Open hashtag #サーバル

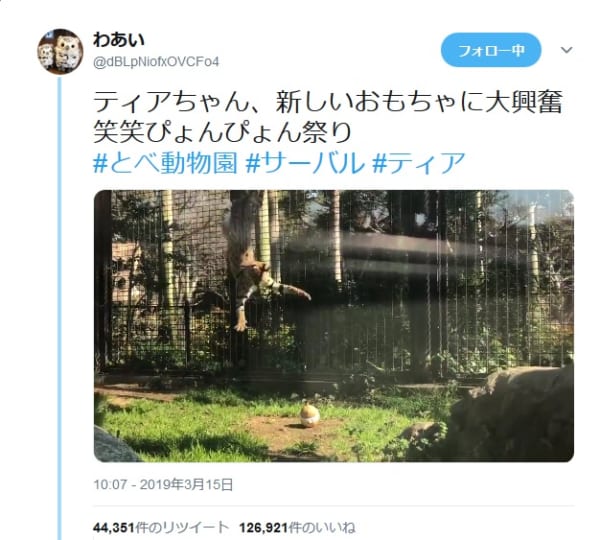[305, 163]
